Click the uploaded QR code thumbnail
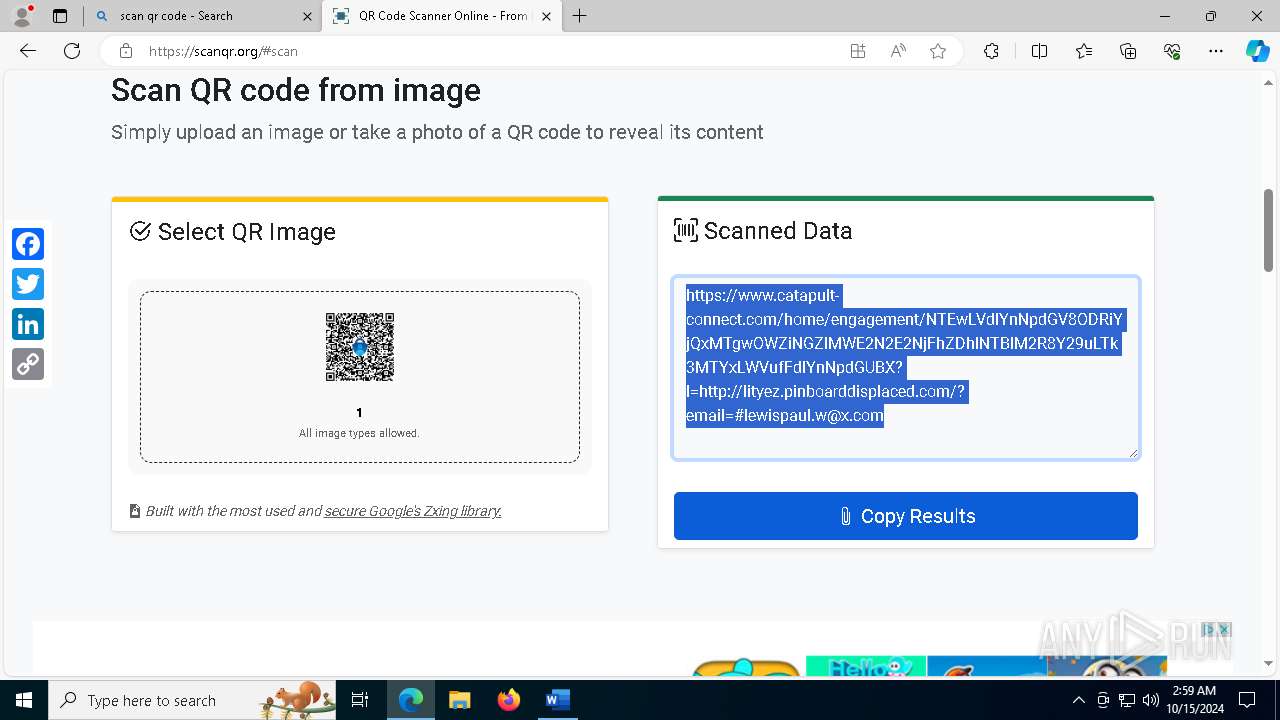 coord(359,347)
